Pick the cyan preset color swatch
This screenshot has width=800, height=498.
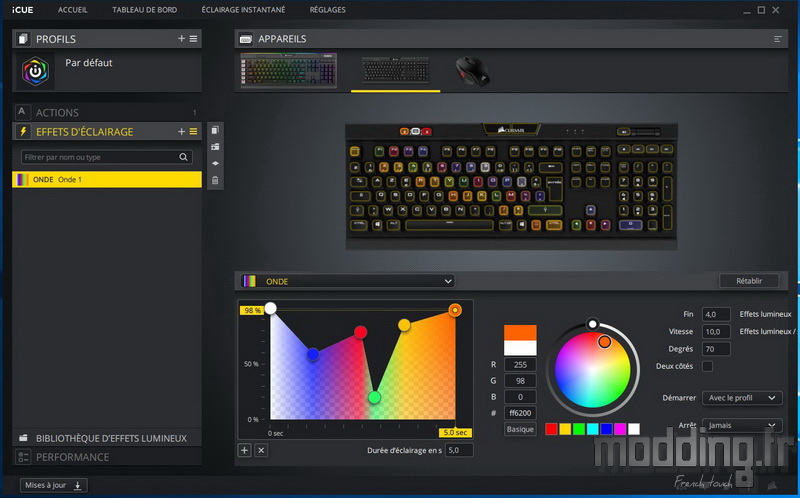click(x=592, y=429)
